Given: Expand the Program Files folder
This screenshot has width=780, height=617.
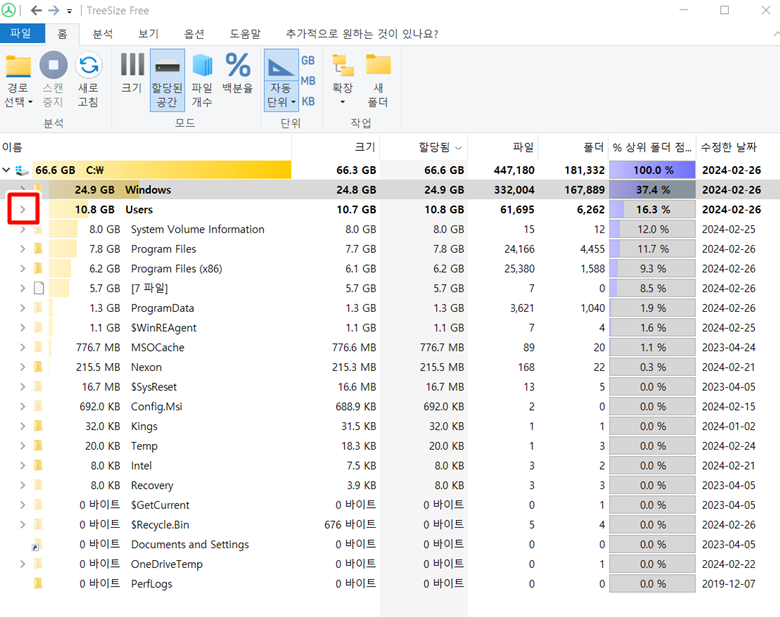Looking at the screenshot, I should coord(22,249).
